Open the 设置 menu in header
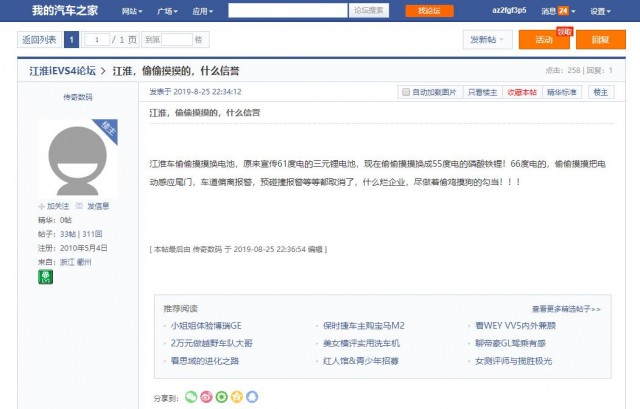The image size is (640, 409). 600,11
